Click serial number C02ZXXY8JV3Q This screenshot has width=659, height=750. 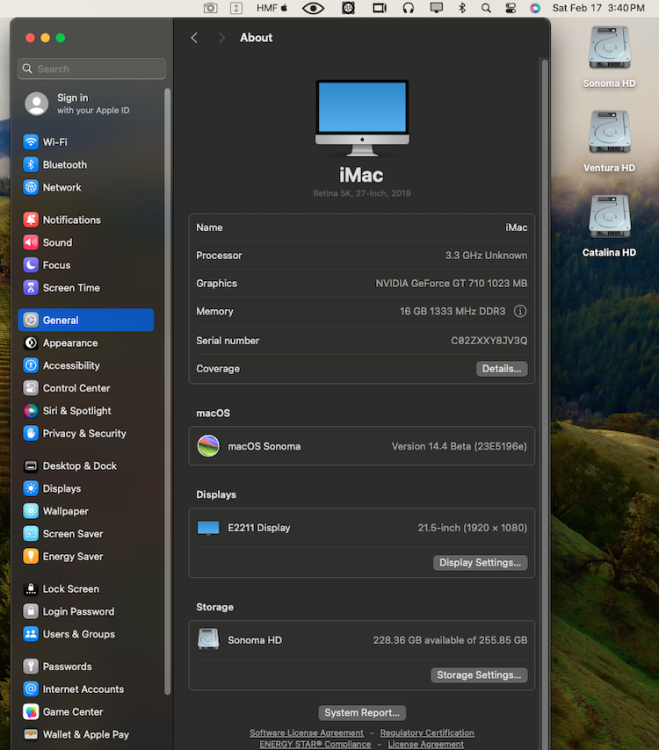coord(489,341)
